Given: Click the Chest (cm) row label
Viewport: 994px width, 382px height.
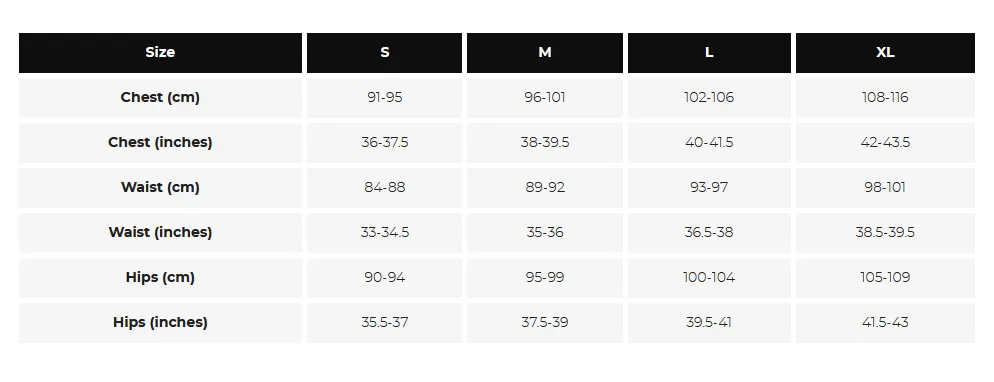Looking at the screenshot, I should tap(160, 98).
